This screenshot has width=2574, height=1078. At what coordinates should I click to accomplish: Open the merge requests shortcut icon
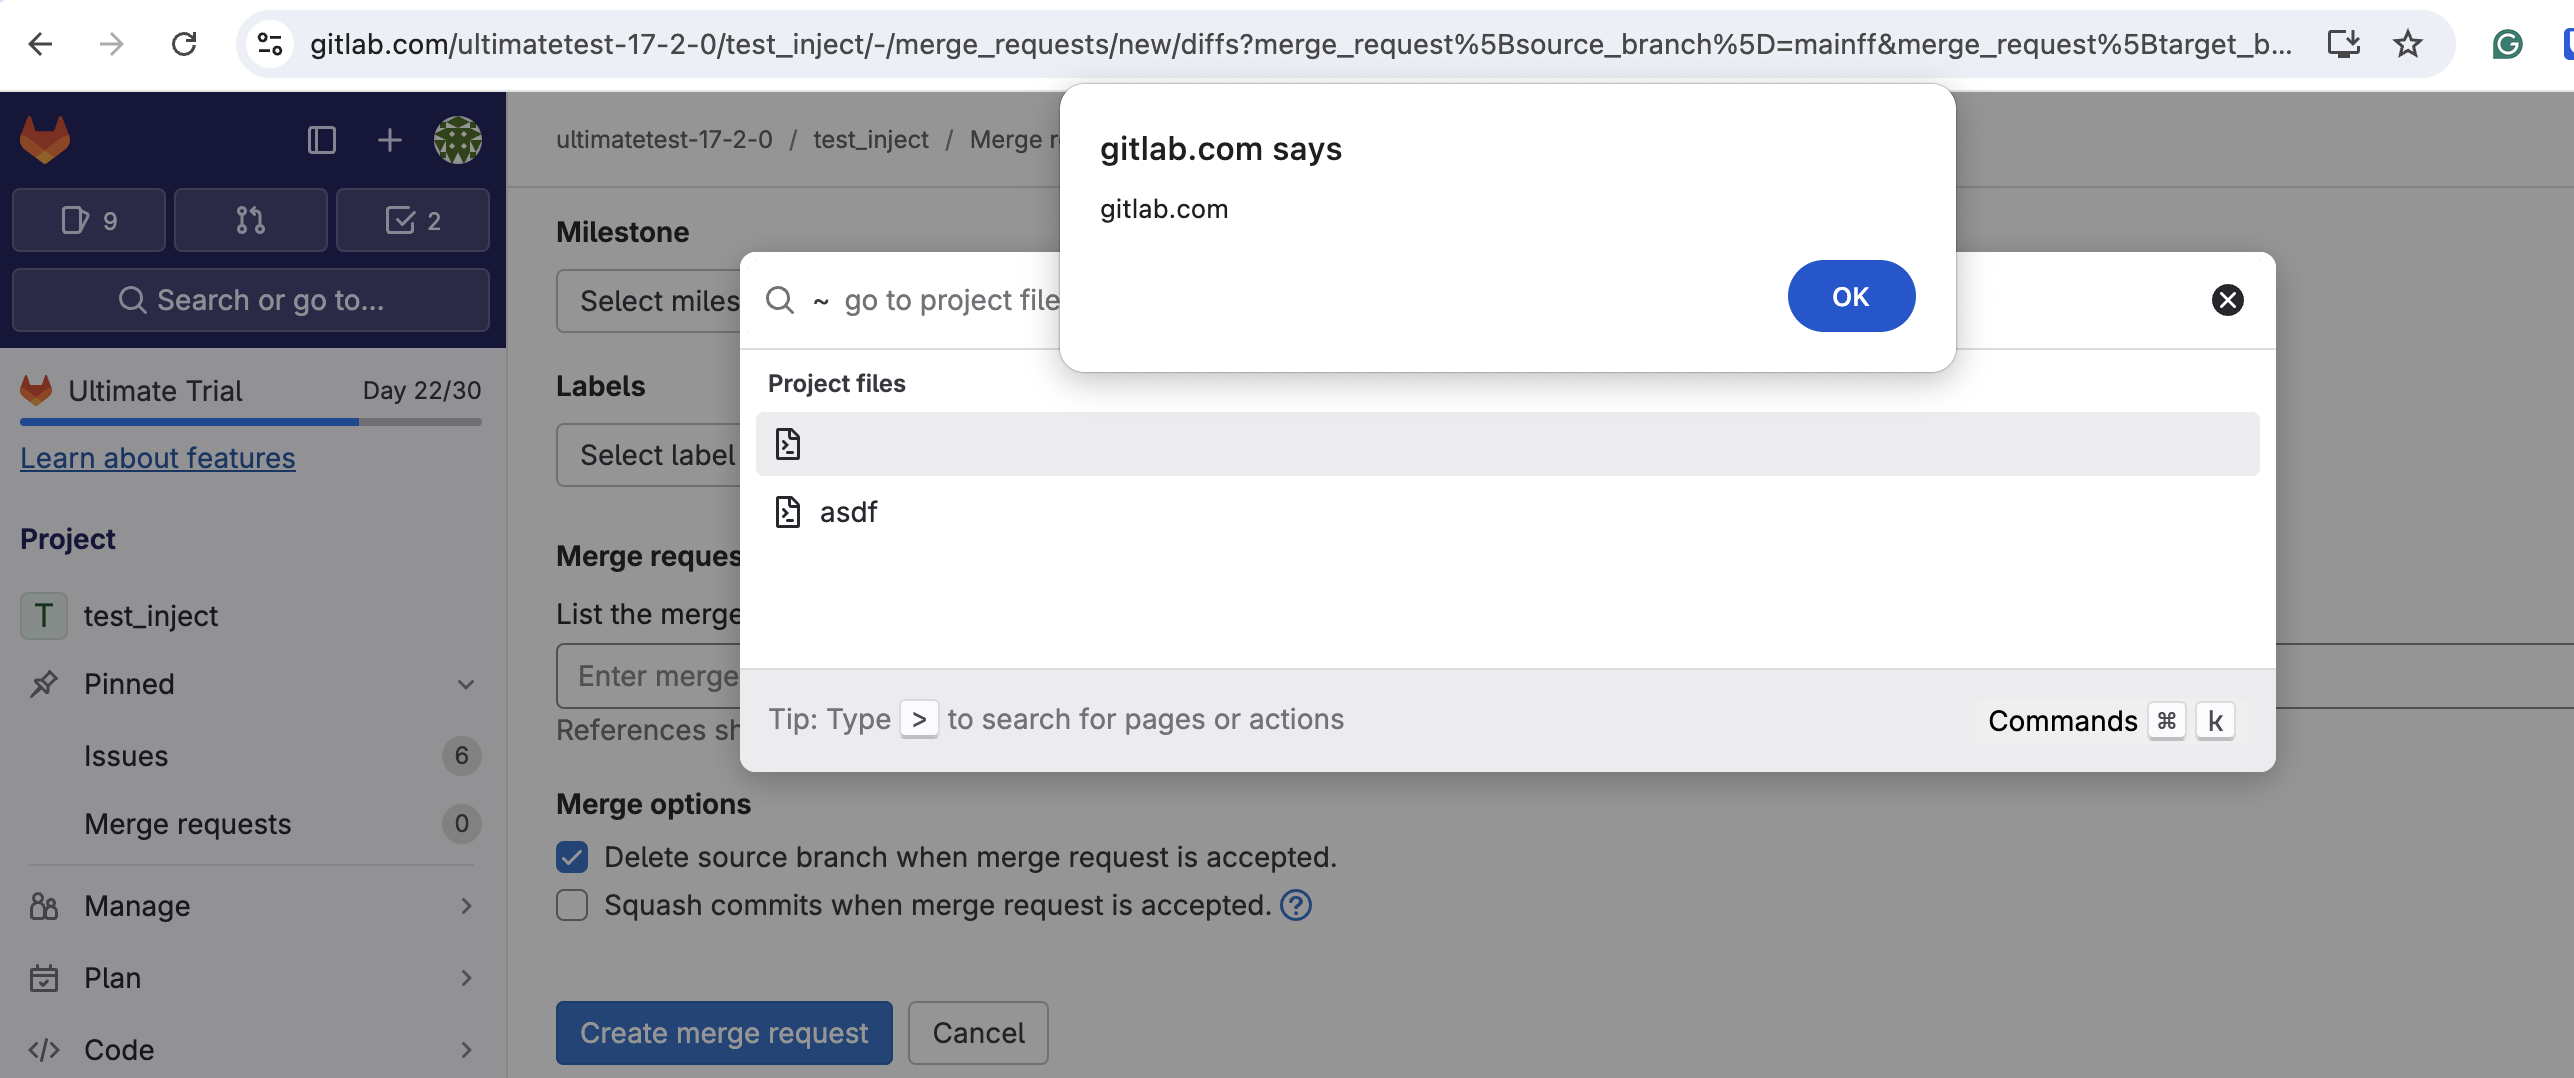point(250,220)
